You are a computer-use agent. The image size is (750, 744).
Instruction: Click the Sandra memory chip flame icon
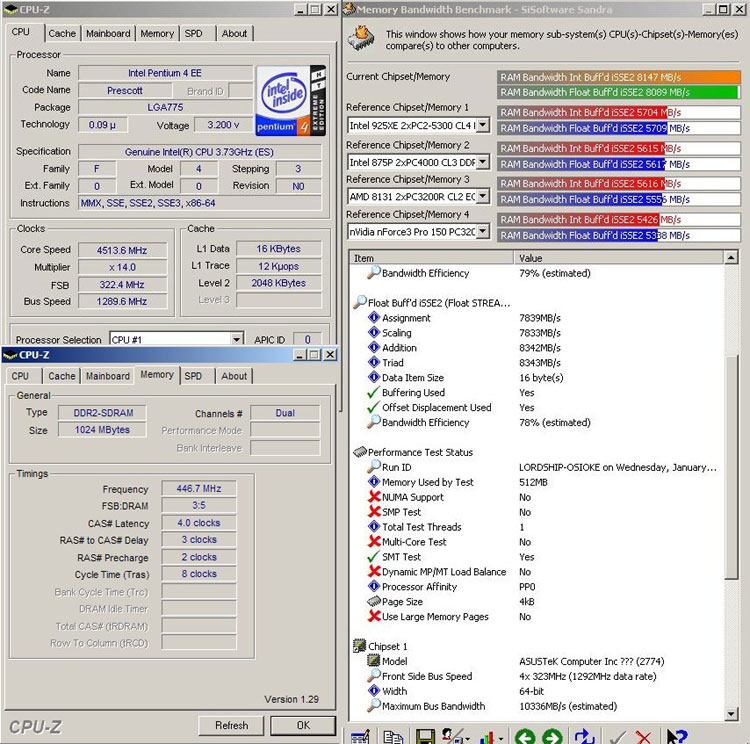coord(362,39)
